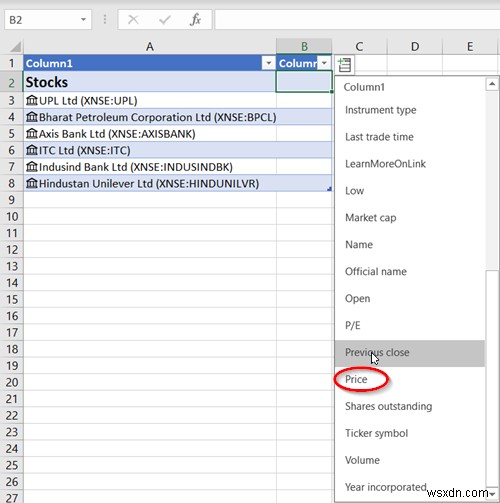Click inside the formula bar input
Viewport: 500px width, 503px height.
tap(357, 20)
